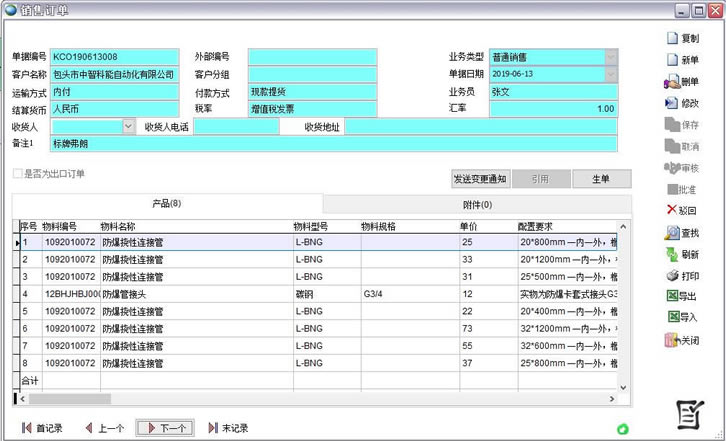Viewport: 726px width, 441px height.
Task: Click the 取消 cancel icon
Action: pos(672,146)
